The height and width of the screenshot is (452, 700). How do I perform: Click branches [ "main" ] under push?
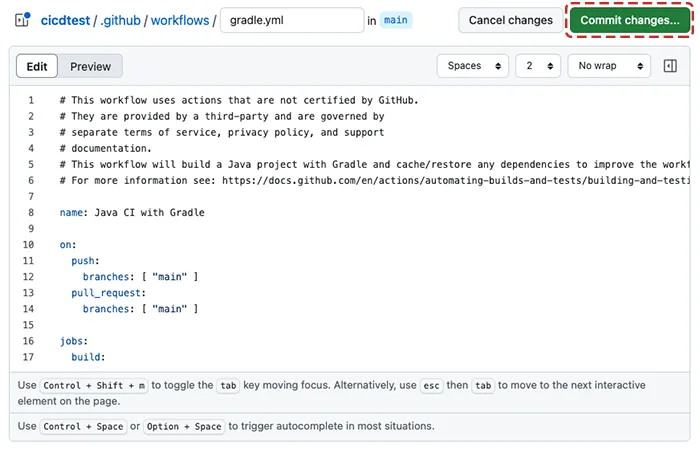141,277
